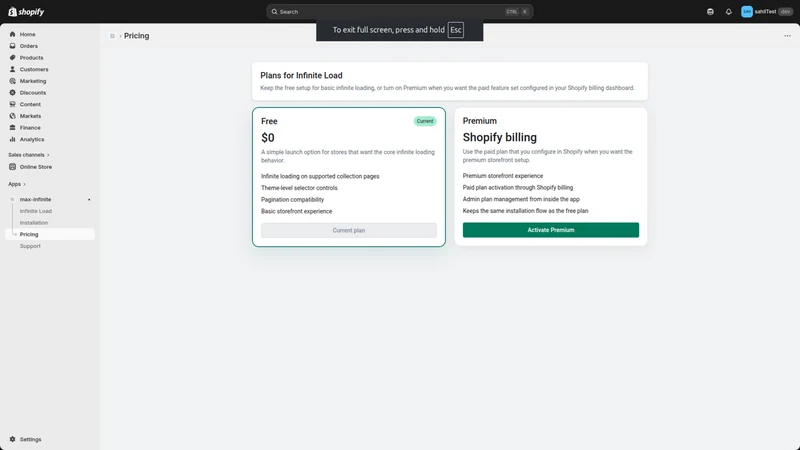This screenshot has height=450, width=800.
Task: Click the CTRL K shortcut hint
Action: point(517,12)
